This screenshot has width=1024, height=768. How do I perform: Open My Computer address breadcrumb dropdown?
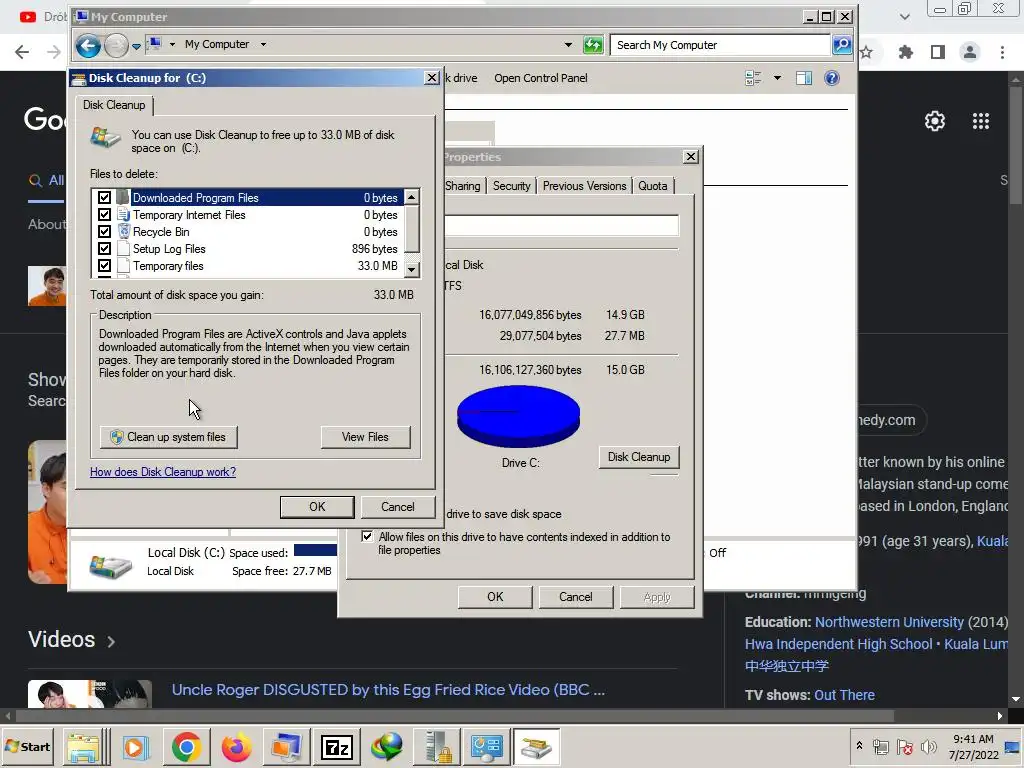coord(263,44)
